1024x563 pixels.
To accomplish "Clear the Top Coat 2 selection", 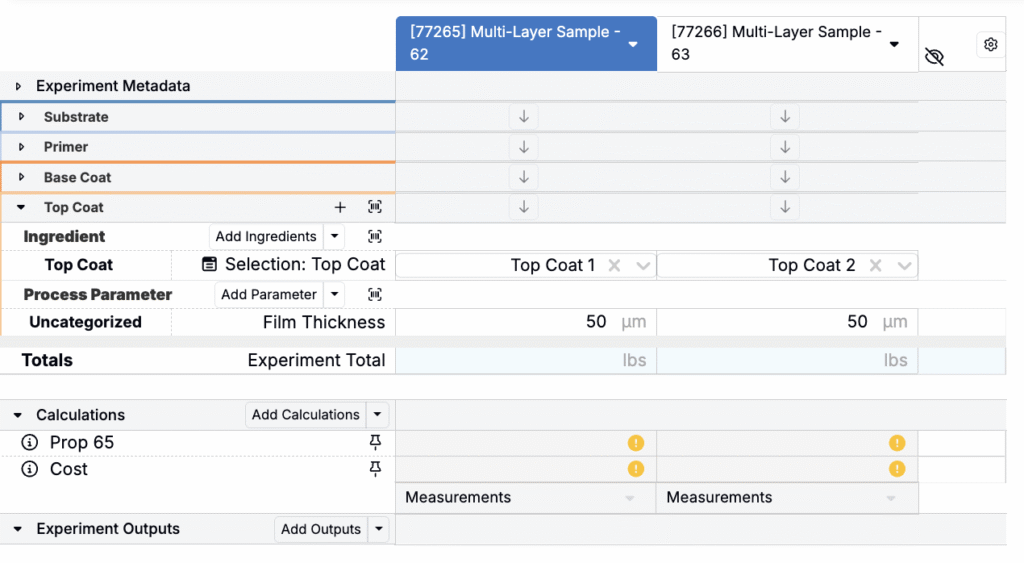I will pyautogui.click(x=876, y=266).
